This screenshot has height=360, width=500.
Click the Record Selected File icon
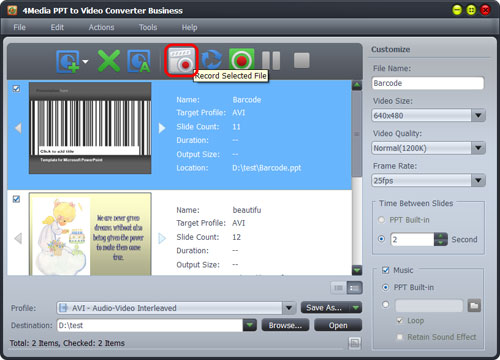coord(181,61)
